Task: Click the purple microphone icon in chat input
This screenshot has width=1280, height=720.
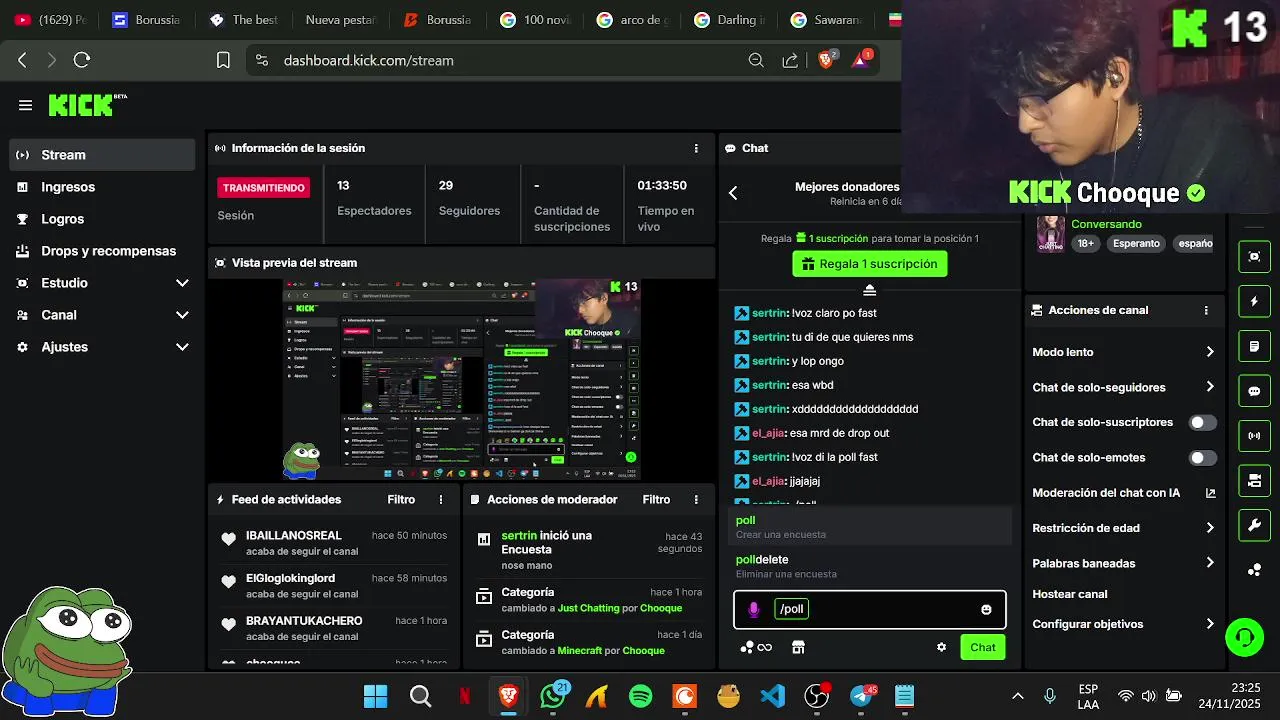Action: click(754, 609)
